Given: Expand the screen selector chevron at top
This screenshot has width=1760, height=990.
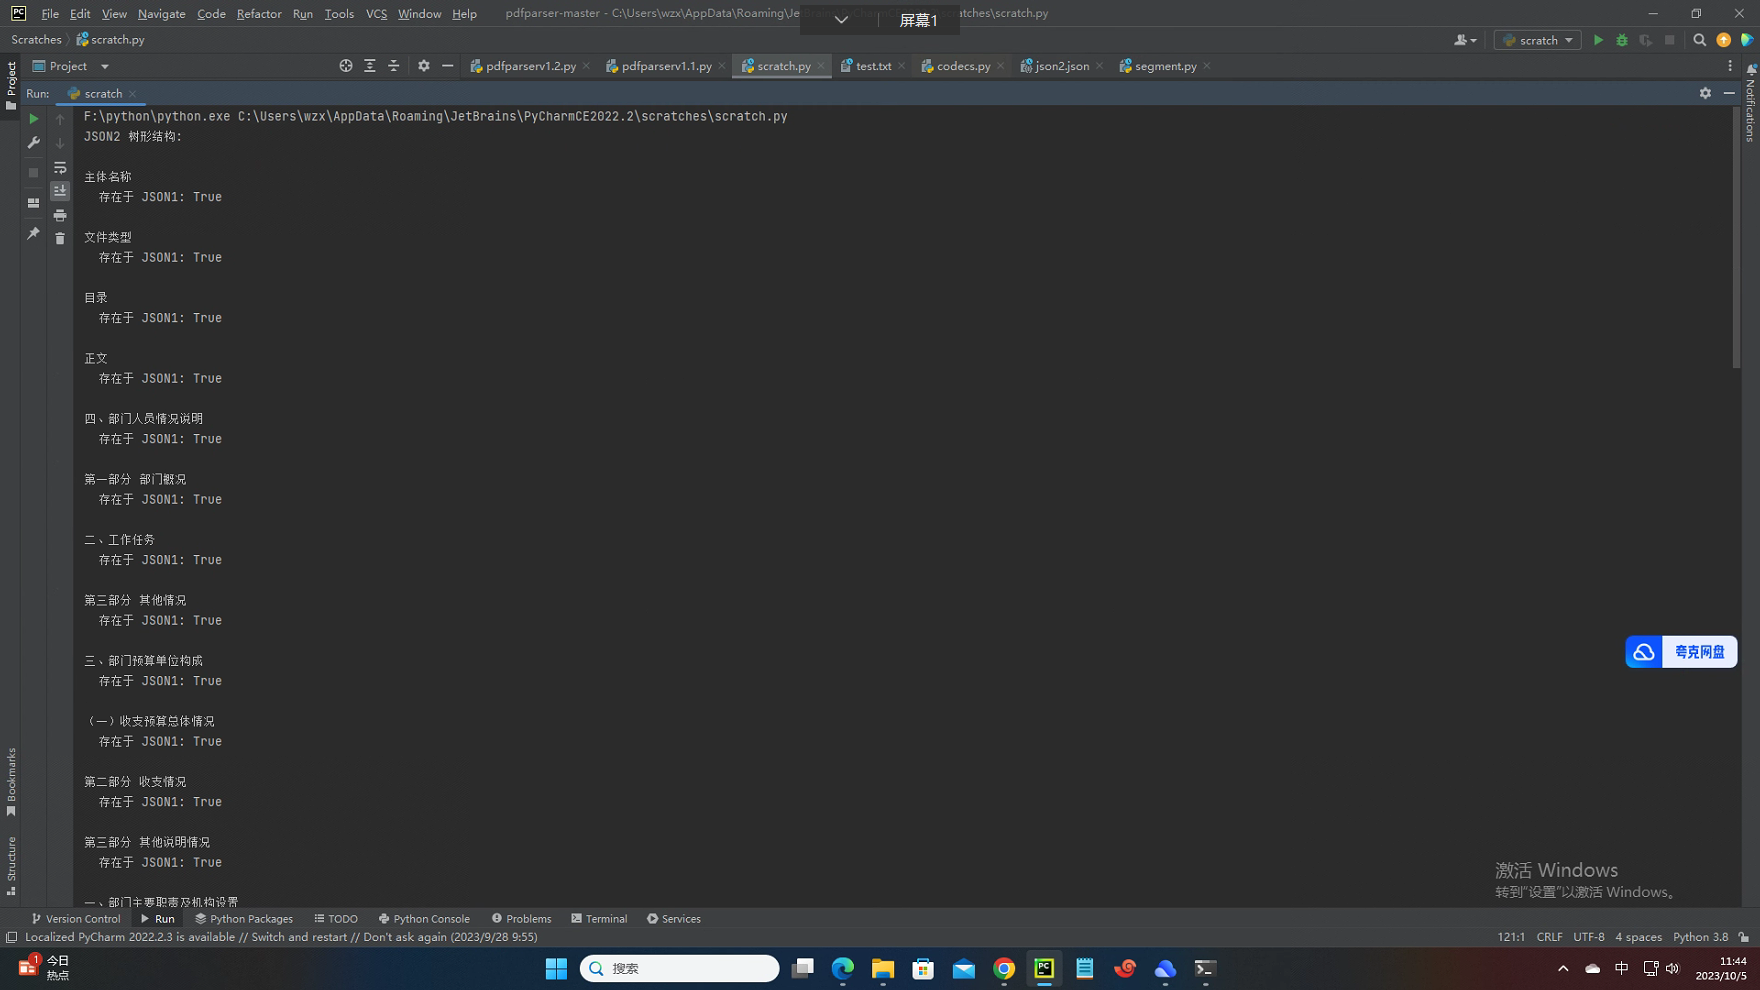Looking at the screenshot, I should (x=841, y=19).
